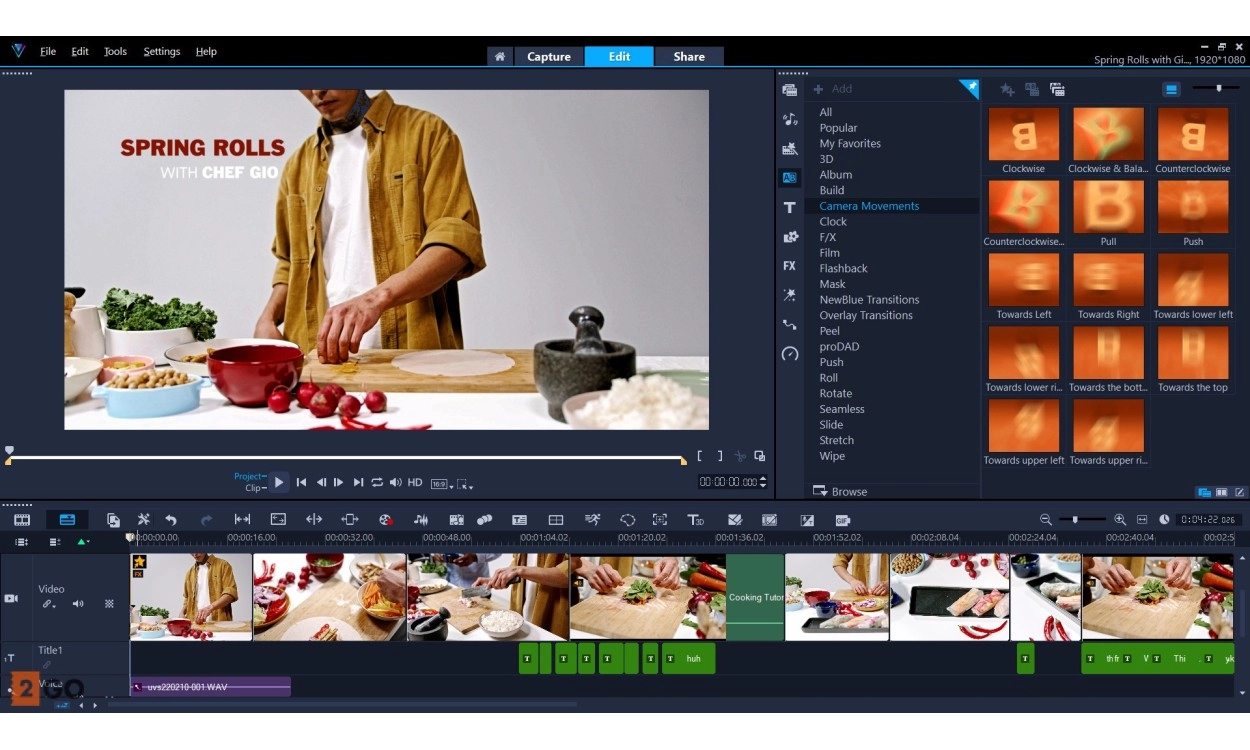Open the Overlay graphics library icon
1250x750 pixels.
pos(790,237)
